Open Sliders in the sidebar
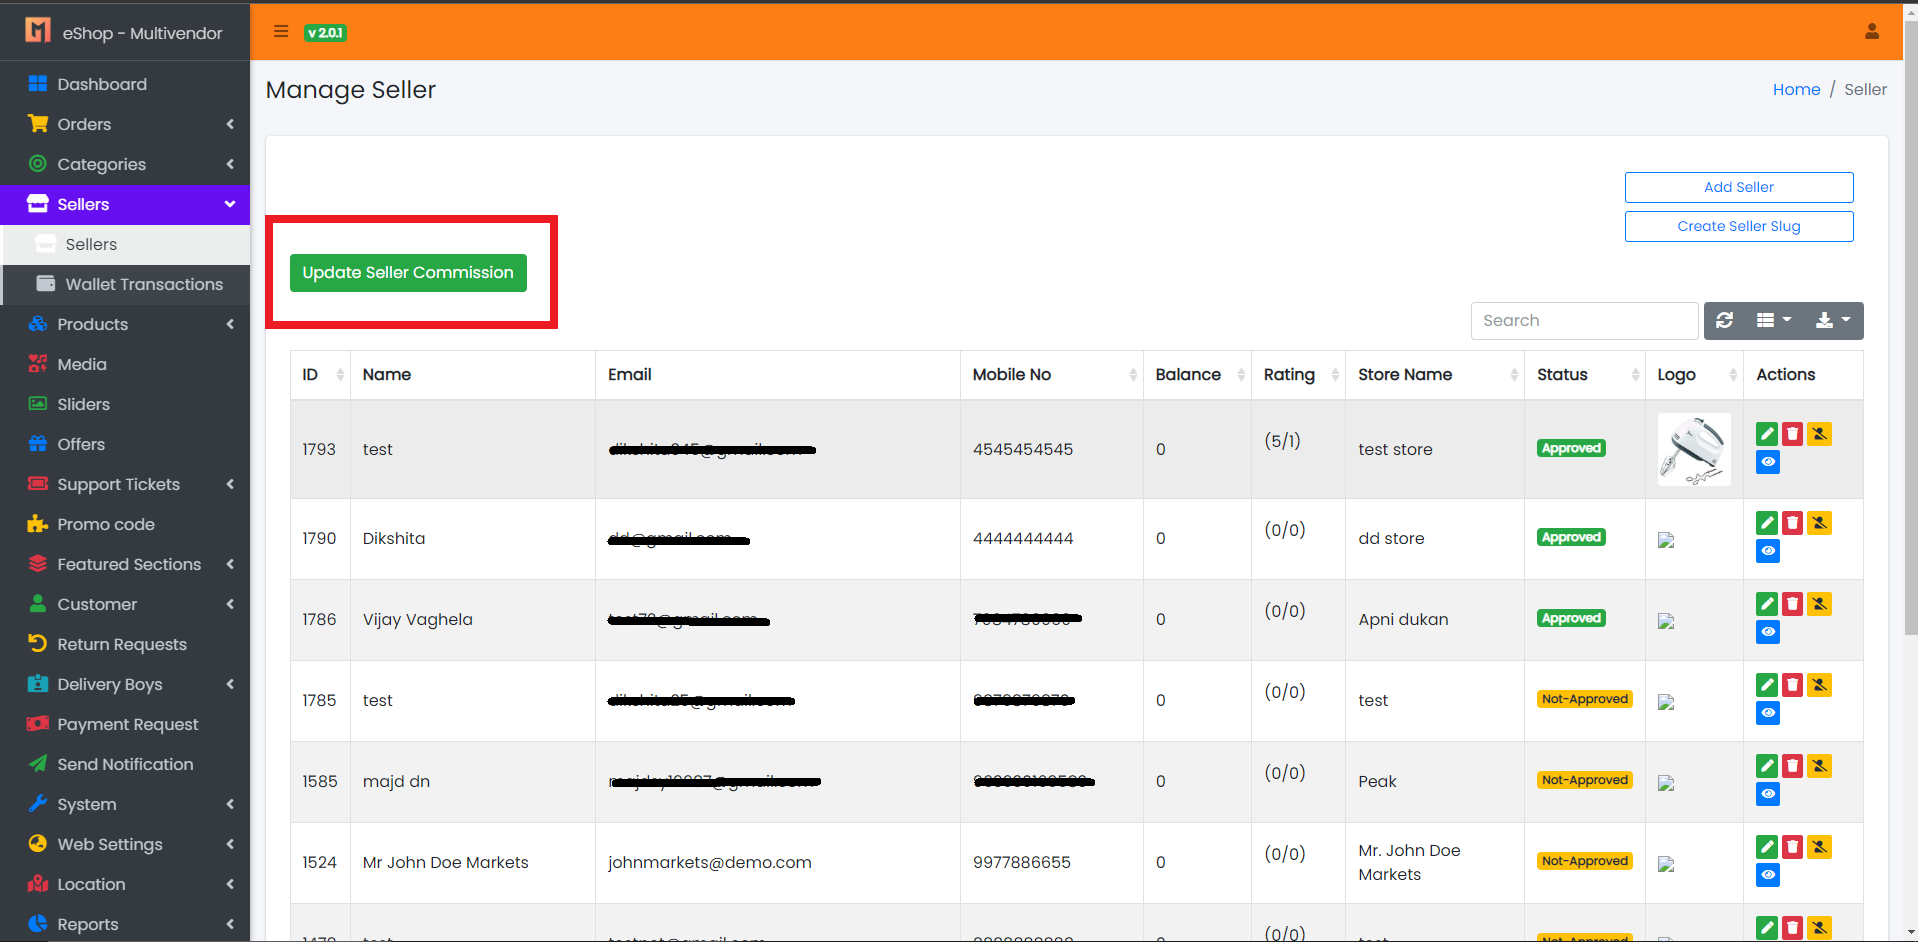1918x942 pixels. tap(125, 404)
